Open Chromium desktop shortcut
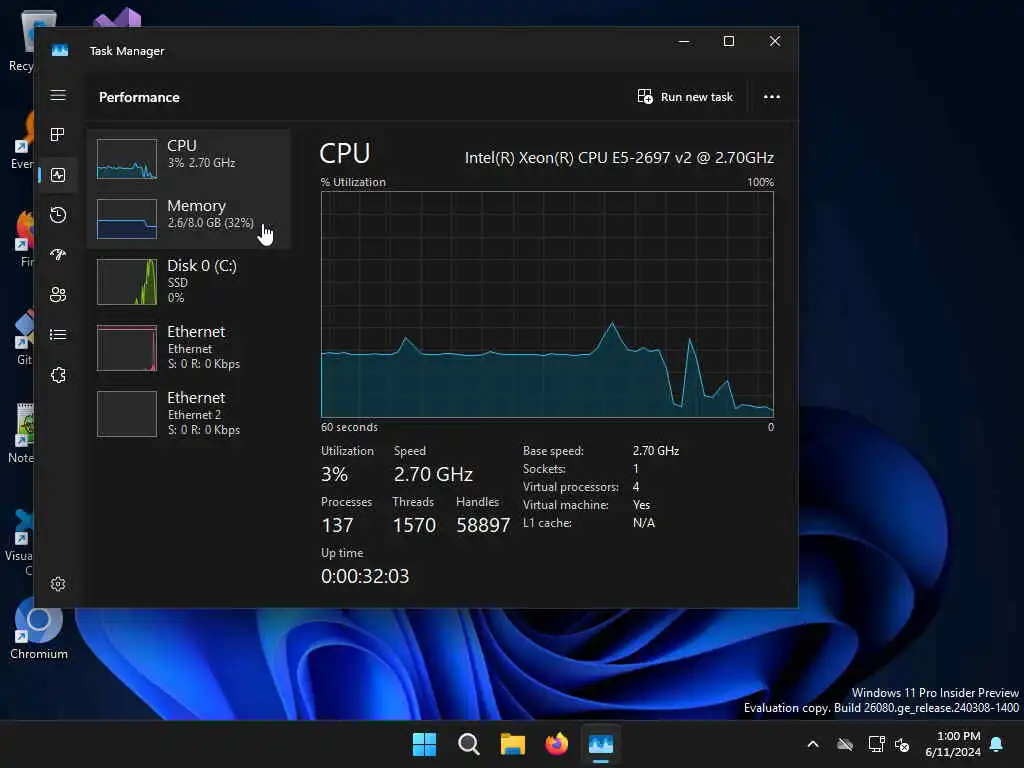Screen dimensions: 1024x768 (39, 630)
